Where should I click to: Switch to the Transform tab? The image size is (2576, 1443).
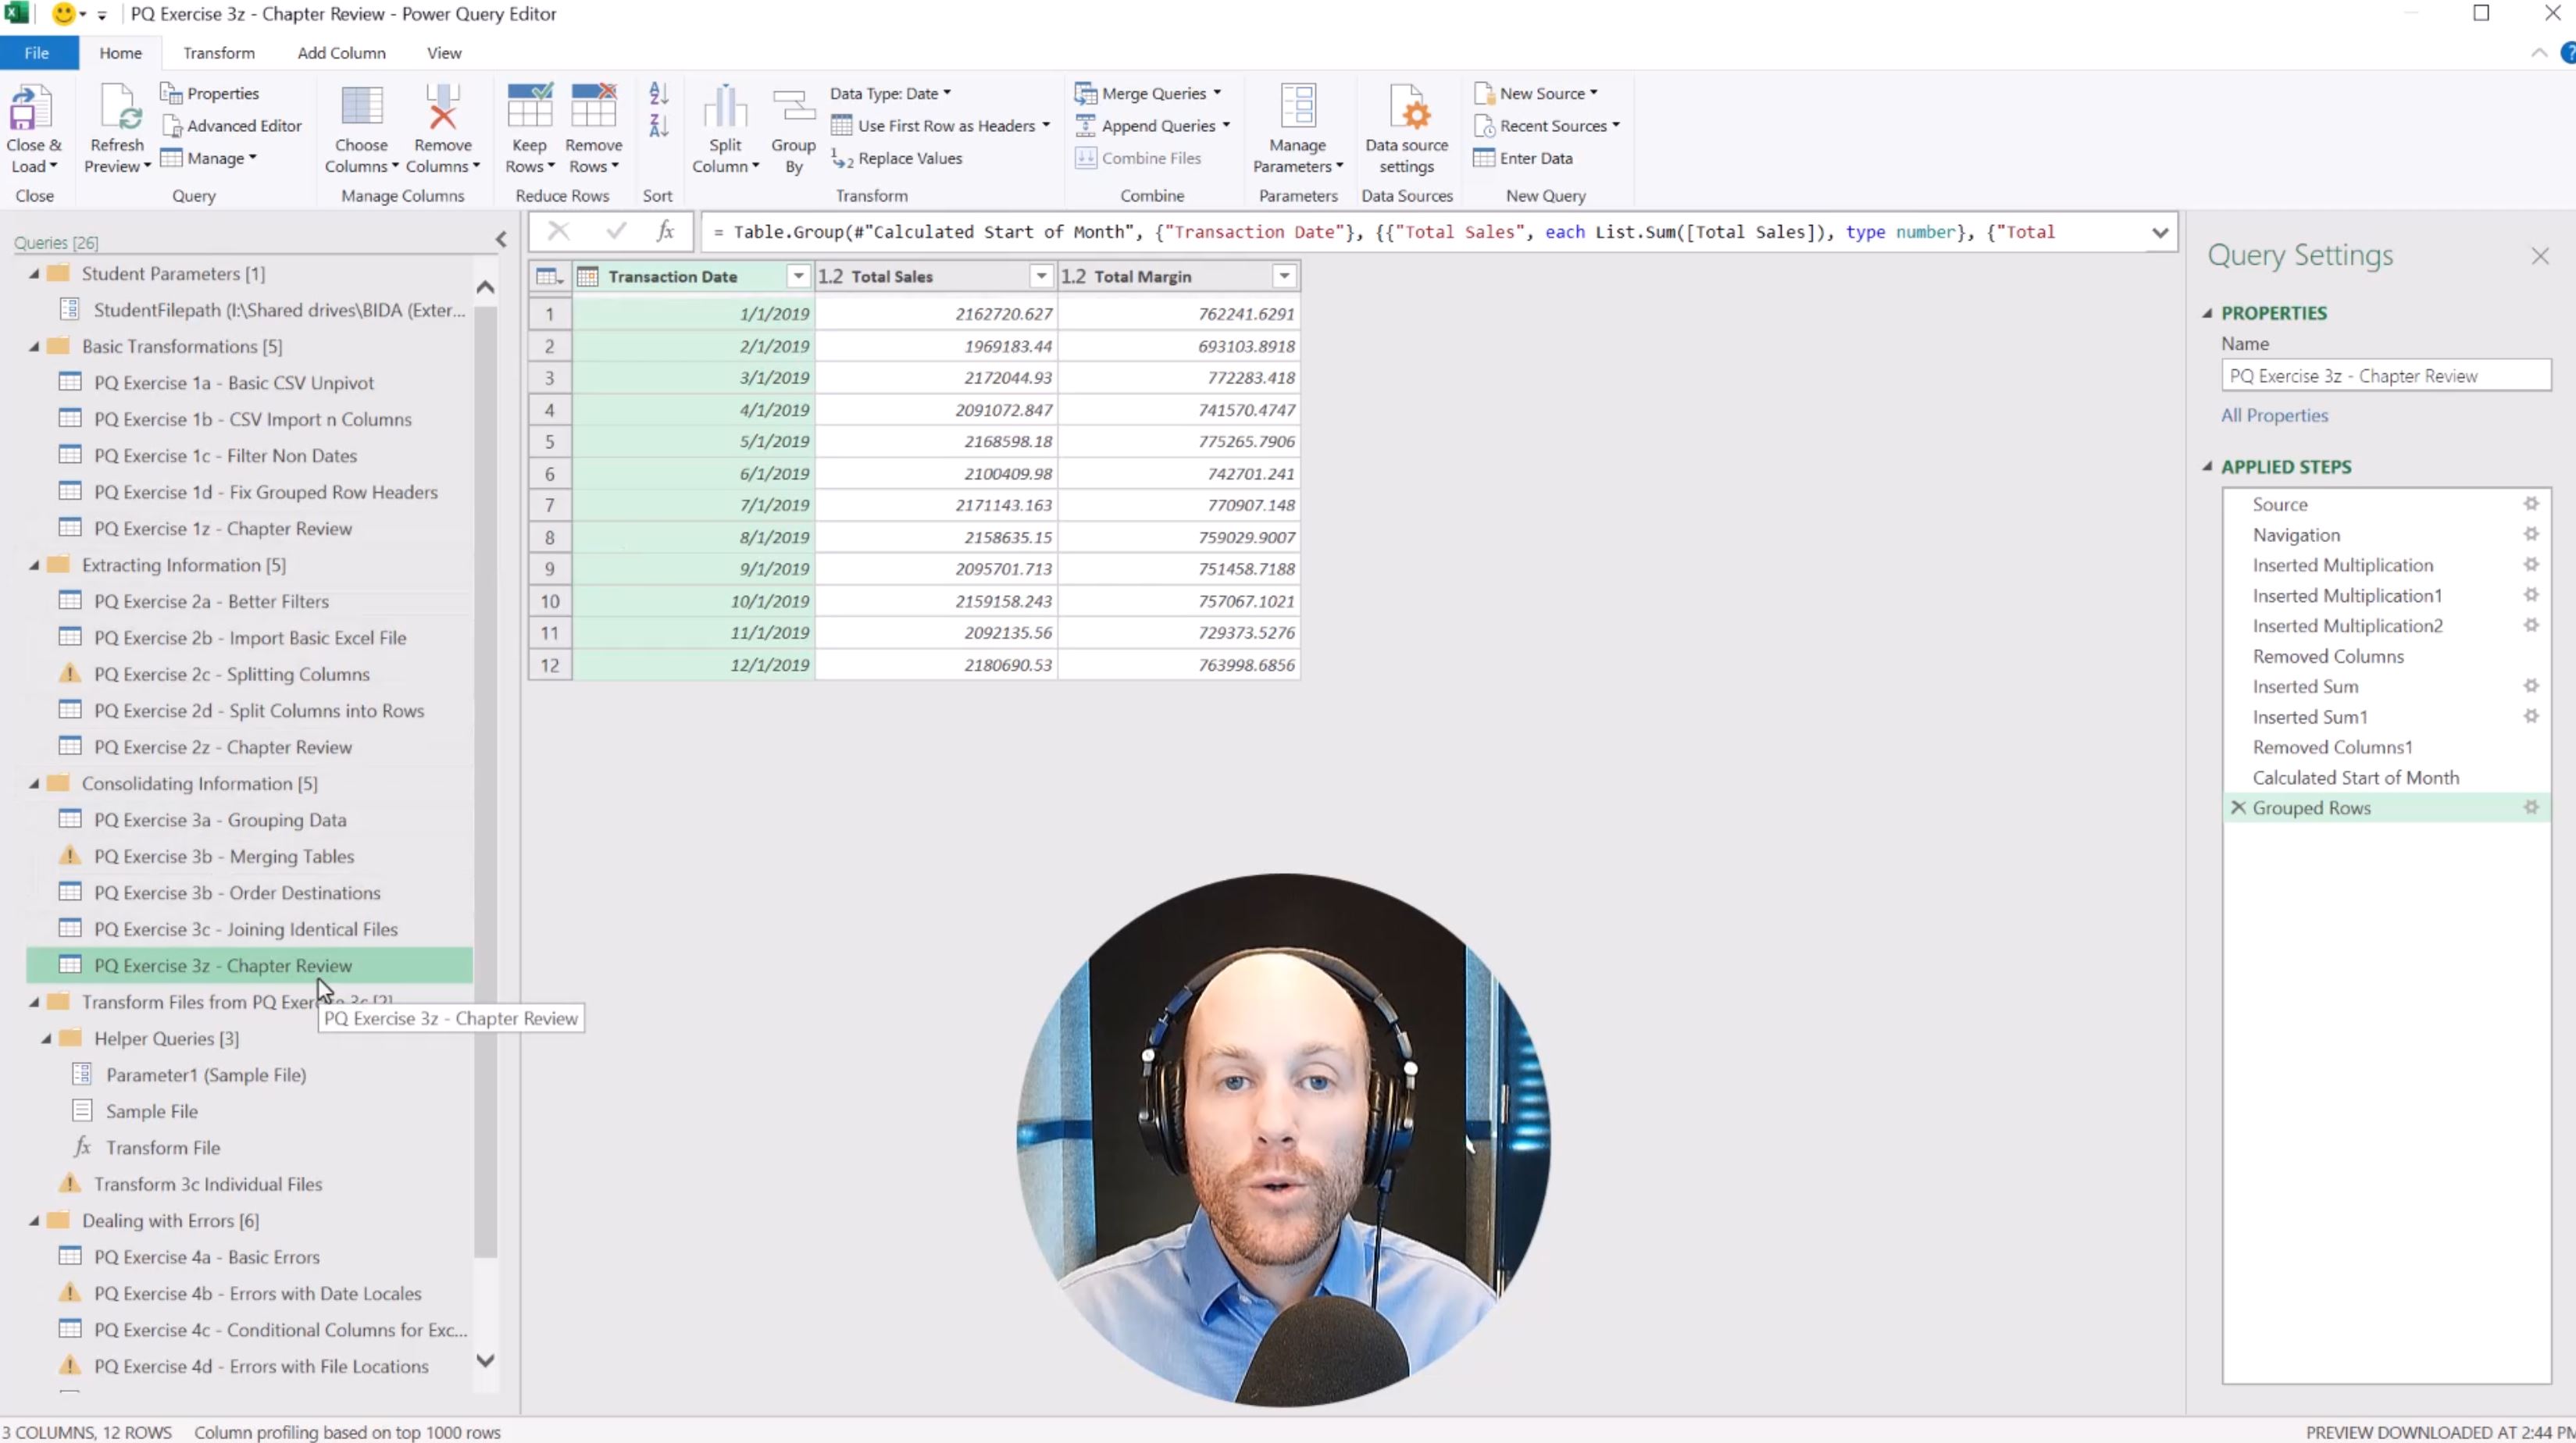(x=218, y=53)
